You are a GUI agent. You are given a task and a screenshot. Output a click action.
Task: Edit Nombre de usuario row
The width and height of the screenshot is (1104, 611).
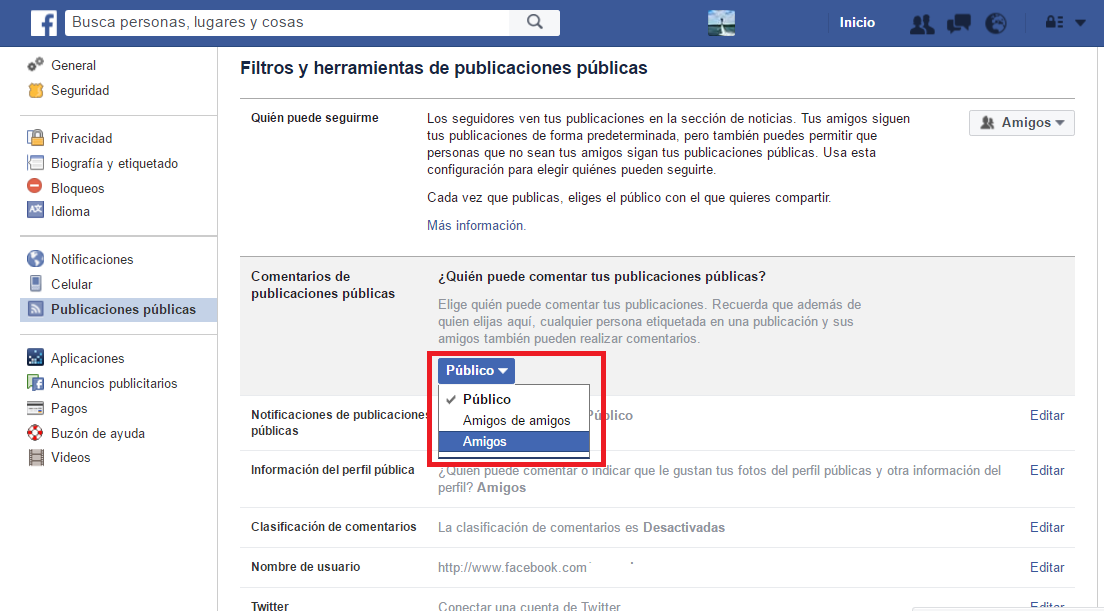[1047, 567]
